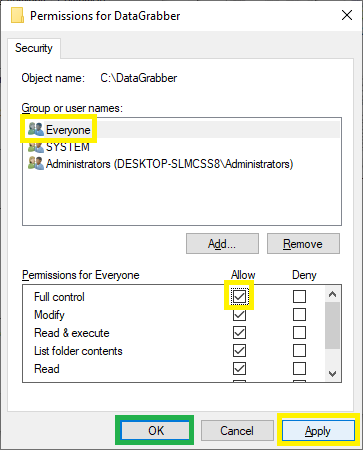The image size is (363, 450).
Task: Click the Read & execute permission label
Action: tap(72, 333)
